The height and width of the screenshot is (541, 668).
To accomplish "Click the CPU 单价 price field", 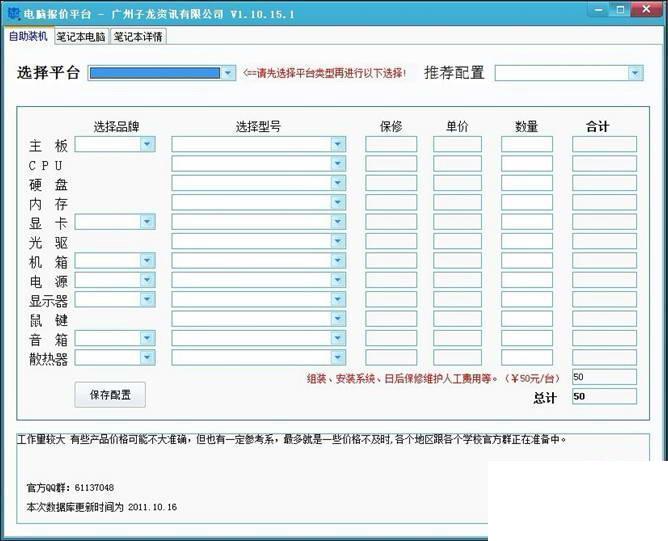I will [457, 164].
